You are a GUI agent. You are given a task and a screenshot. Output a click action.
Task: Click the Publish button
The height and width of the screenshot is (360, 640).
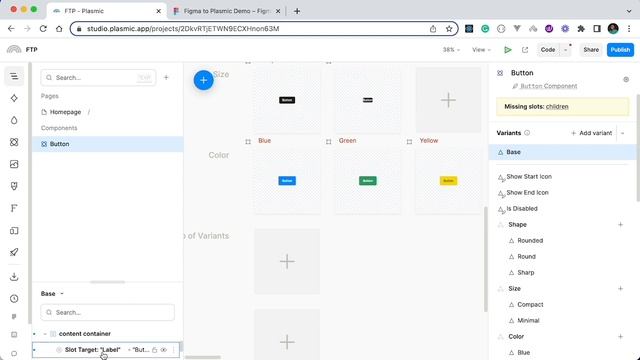point(620,50)
